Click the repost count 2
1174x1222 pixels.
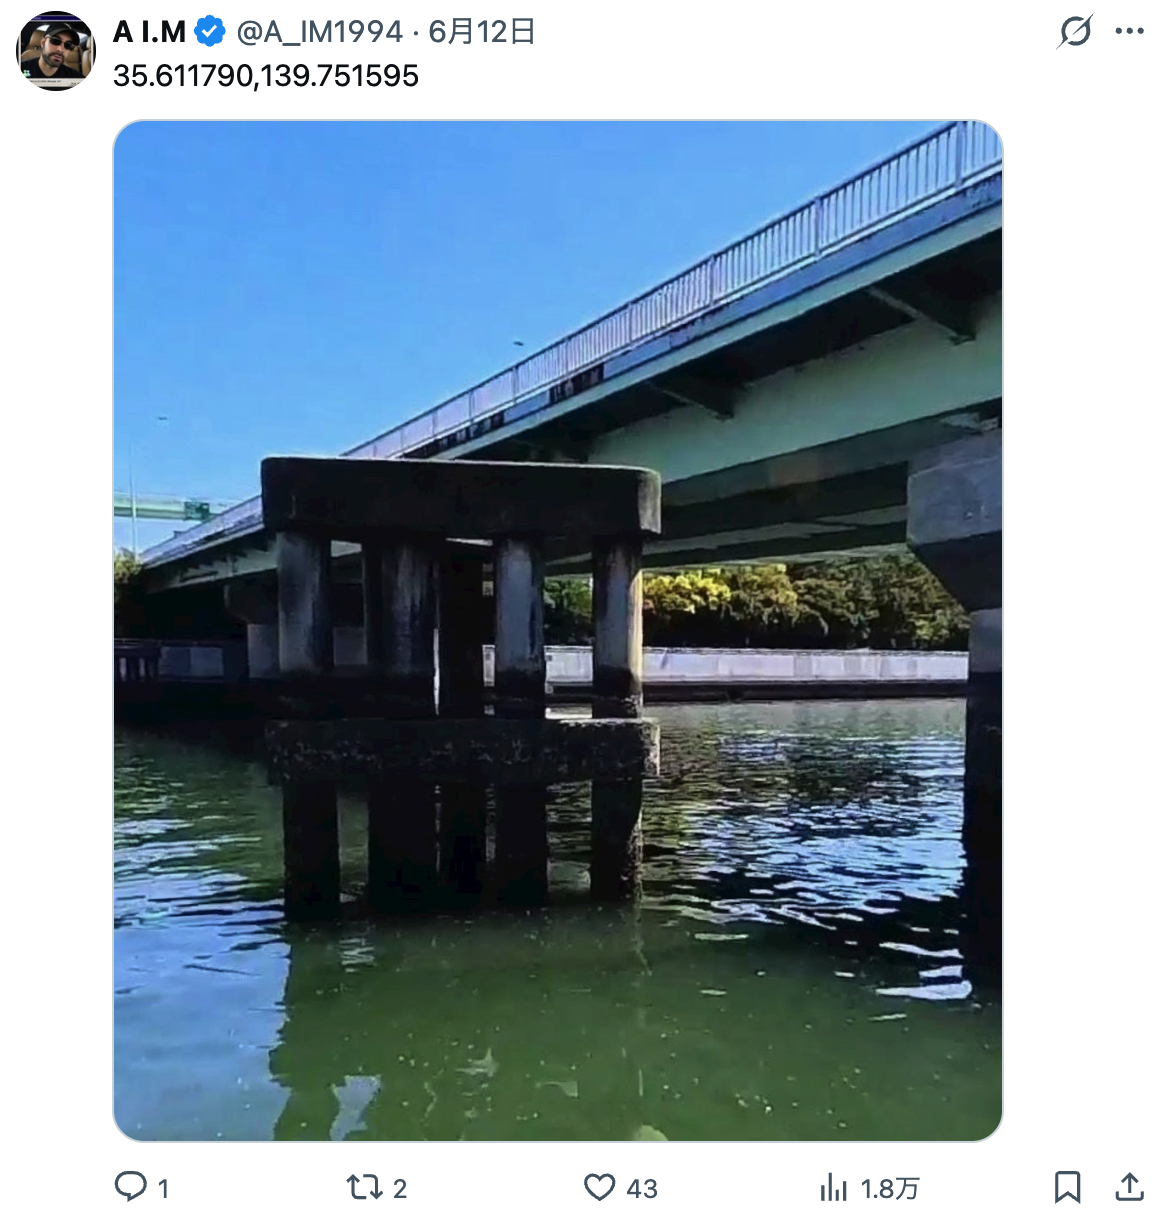(400, 1188)
